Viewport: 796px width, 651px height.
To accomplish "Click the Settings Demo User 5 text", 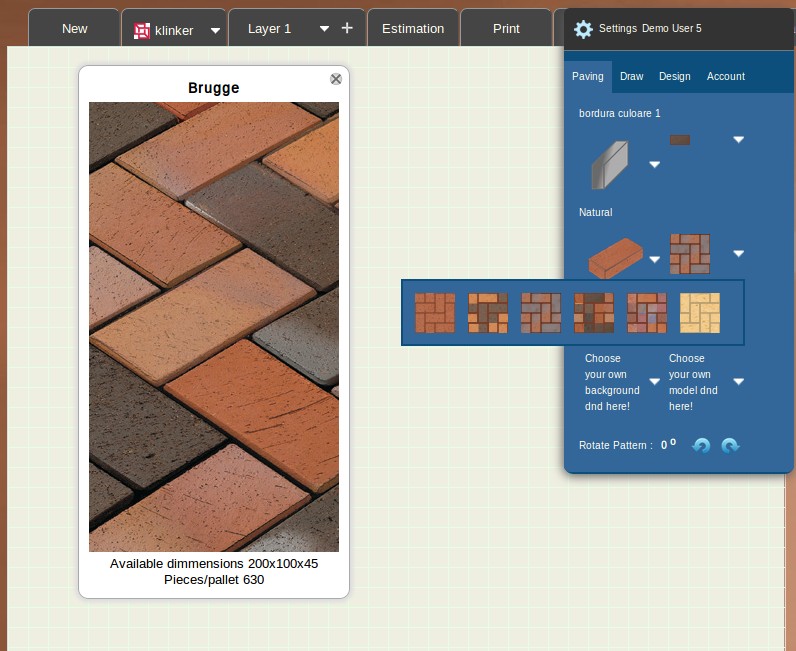I will (650, 28).
